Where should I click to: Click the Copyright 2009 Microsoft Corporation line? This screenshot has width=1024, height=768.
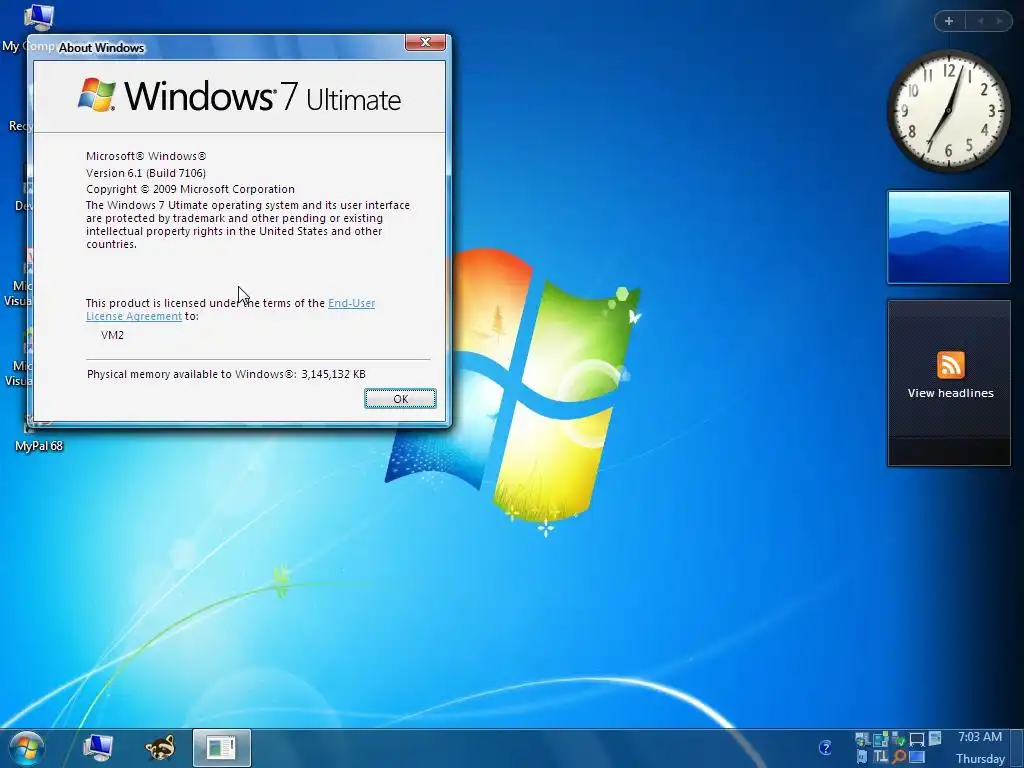(190, 189)
